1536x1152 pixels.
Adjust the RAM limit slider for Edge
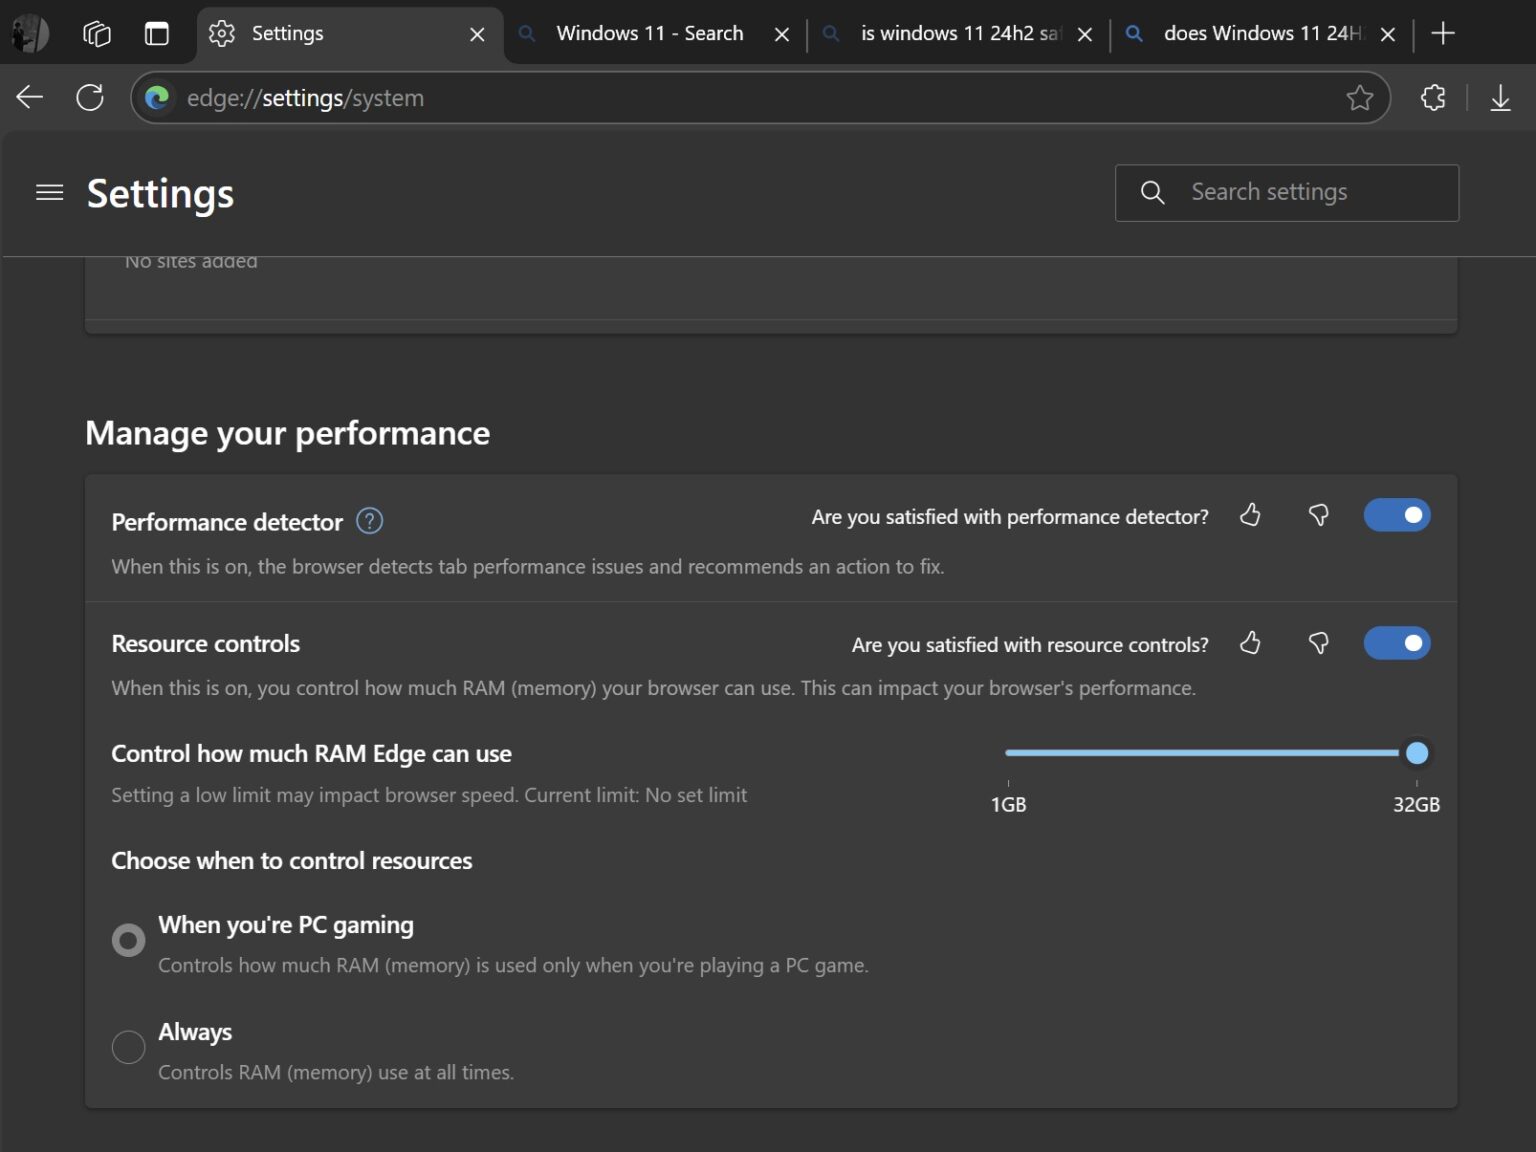[1417, 753]
